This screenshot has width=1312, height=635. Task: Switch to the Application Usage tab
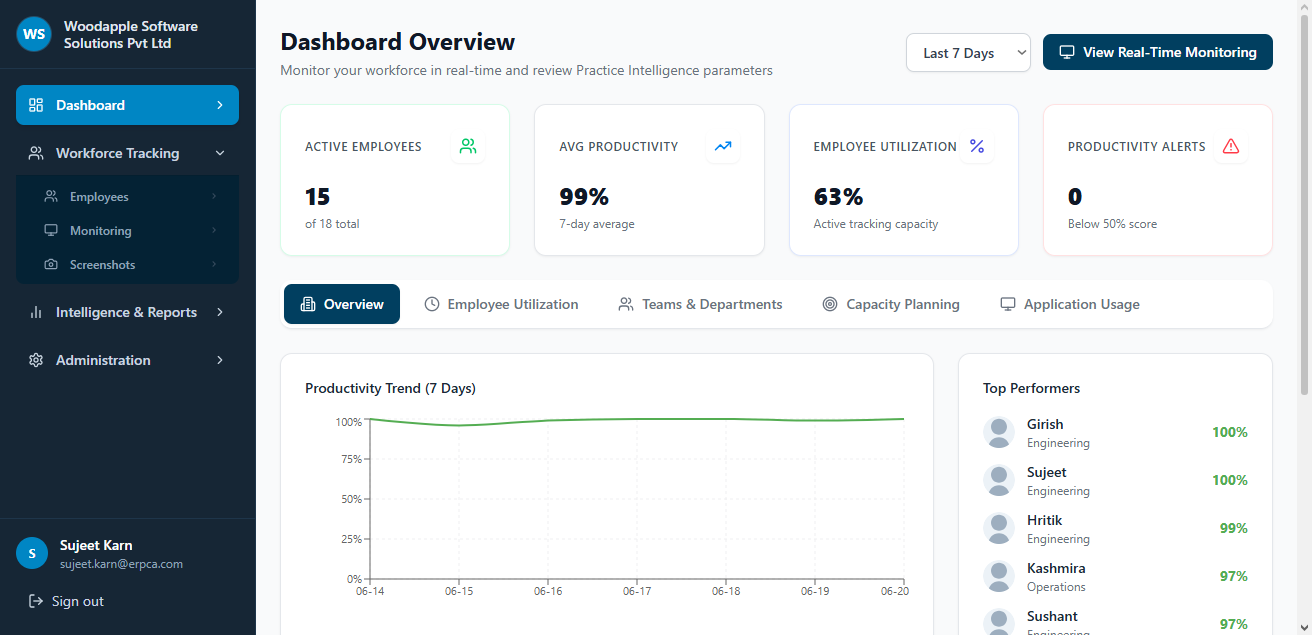[x=1070, y=304]
